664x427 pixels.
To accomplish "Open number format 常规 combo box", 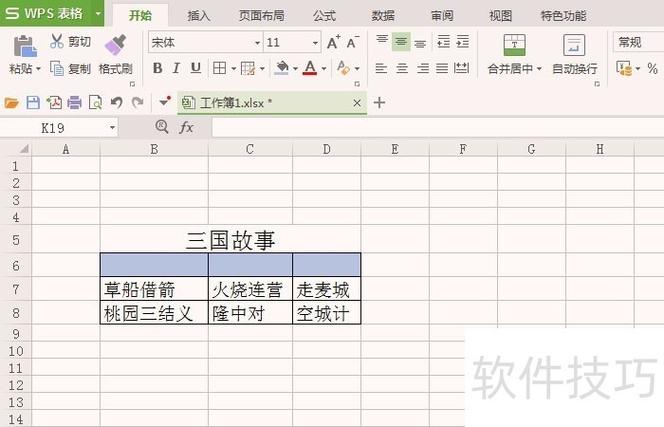I will tap(638, 42).
